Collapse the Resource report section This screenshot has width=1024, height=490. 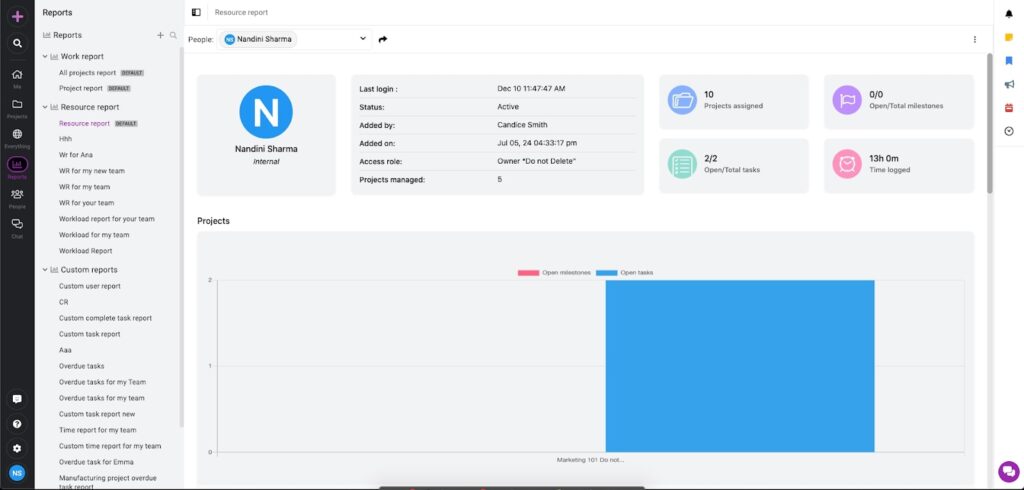coord(45,106)
